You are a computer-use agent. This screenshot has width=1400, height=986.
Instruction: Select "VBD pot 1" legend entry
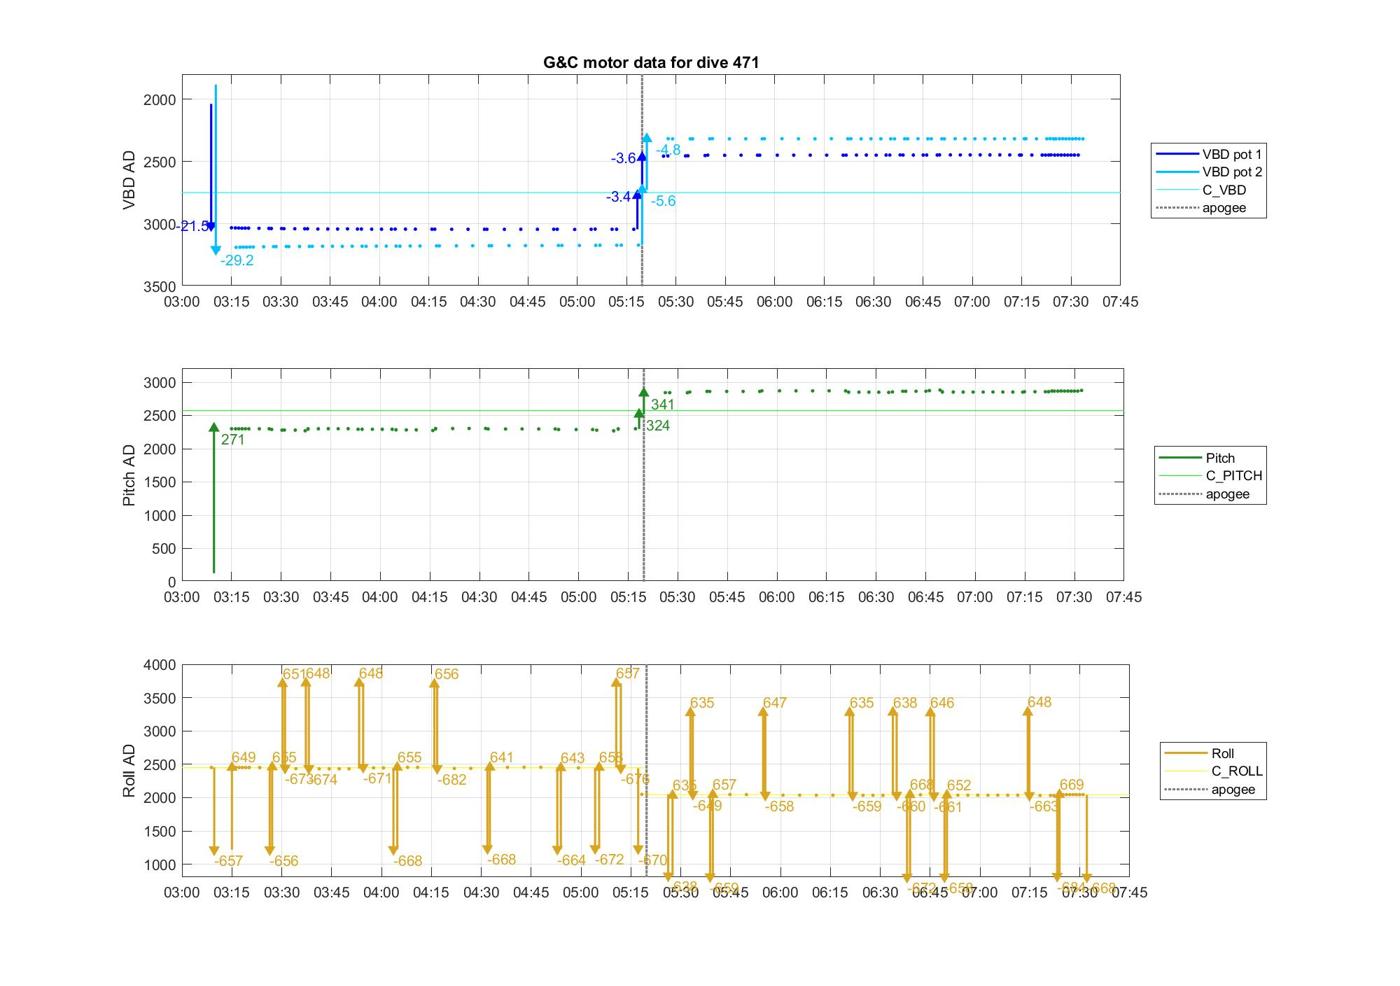(1208, 154)
